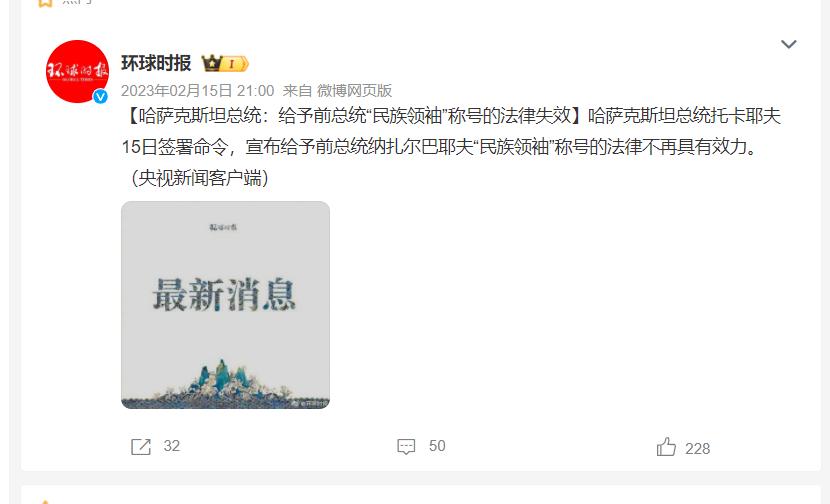Click the repost share icon
This screenshot has width=830, height=504.
pos(141,447)
